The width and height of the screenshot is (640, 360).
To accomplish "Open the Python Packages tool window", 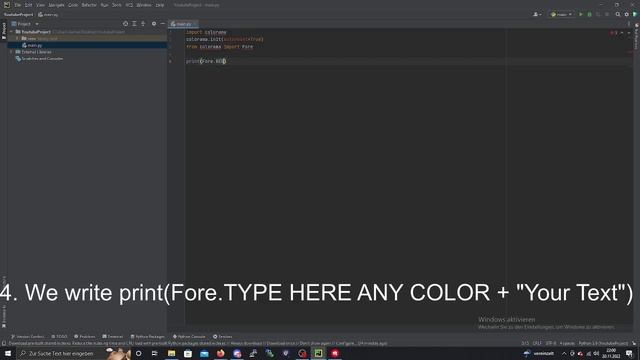I will pyautogui.click(x=147, y=337).
